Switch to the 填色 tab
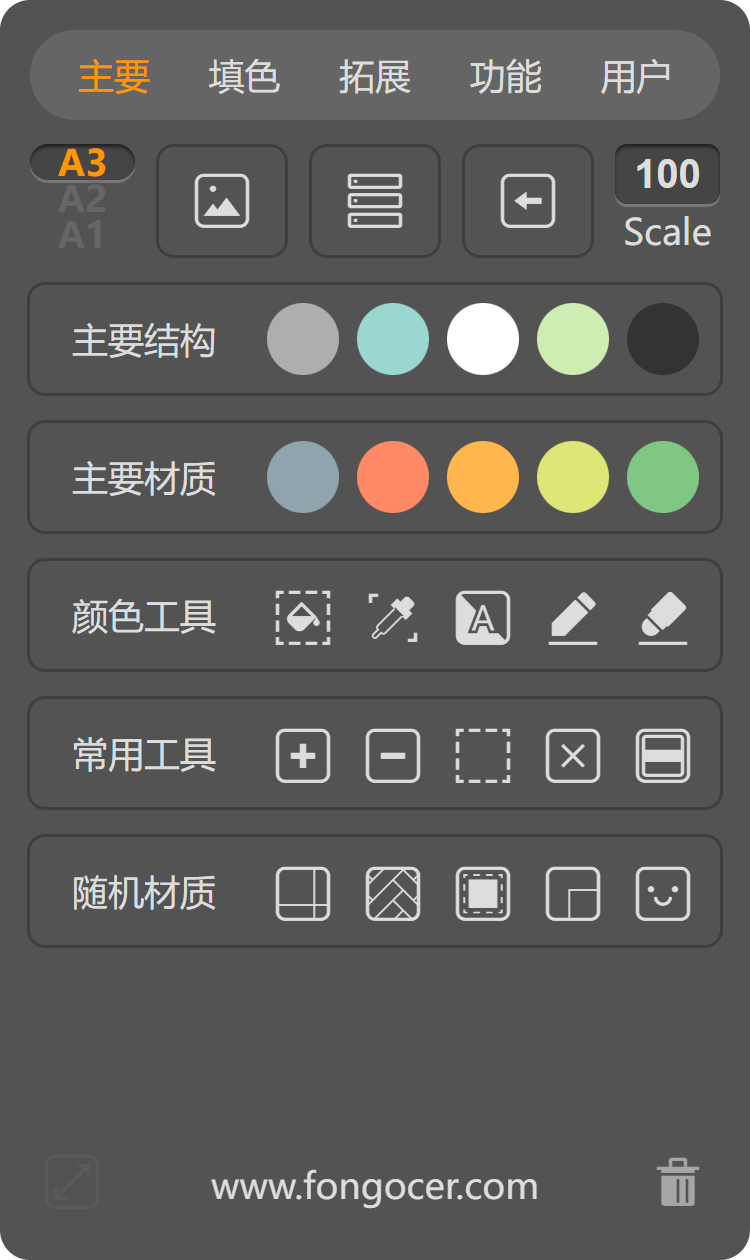 click(x=244, y=76)
